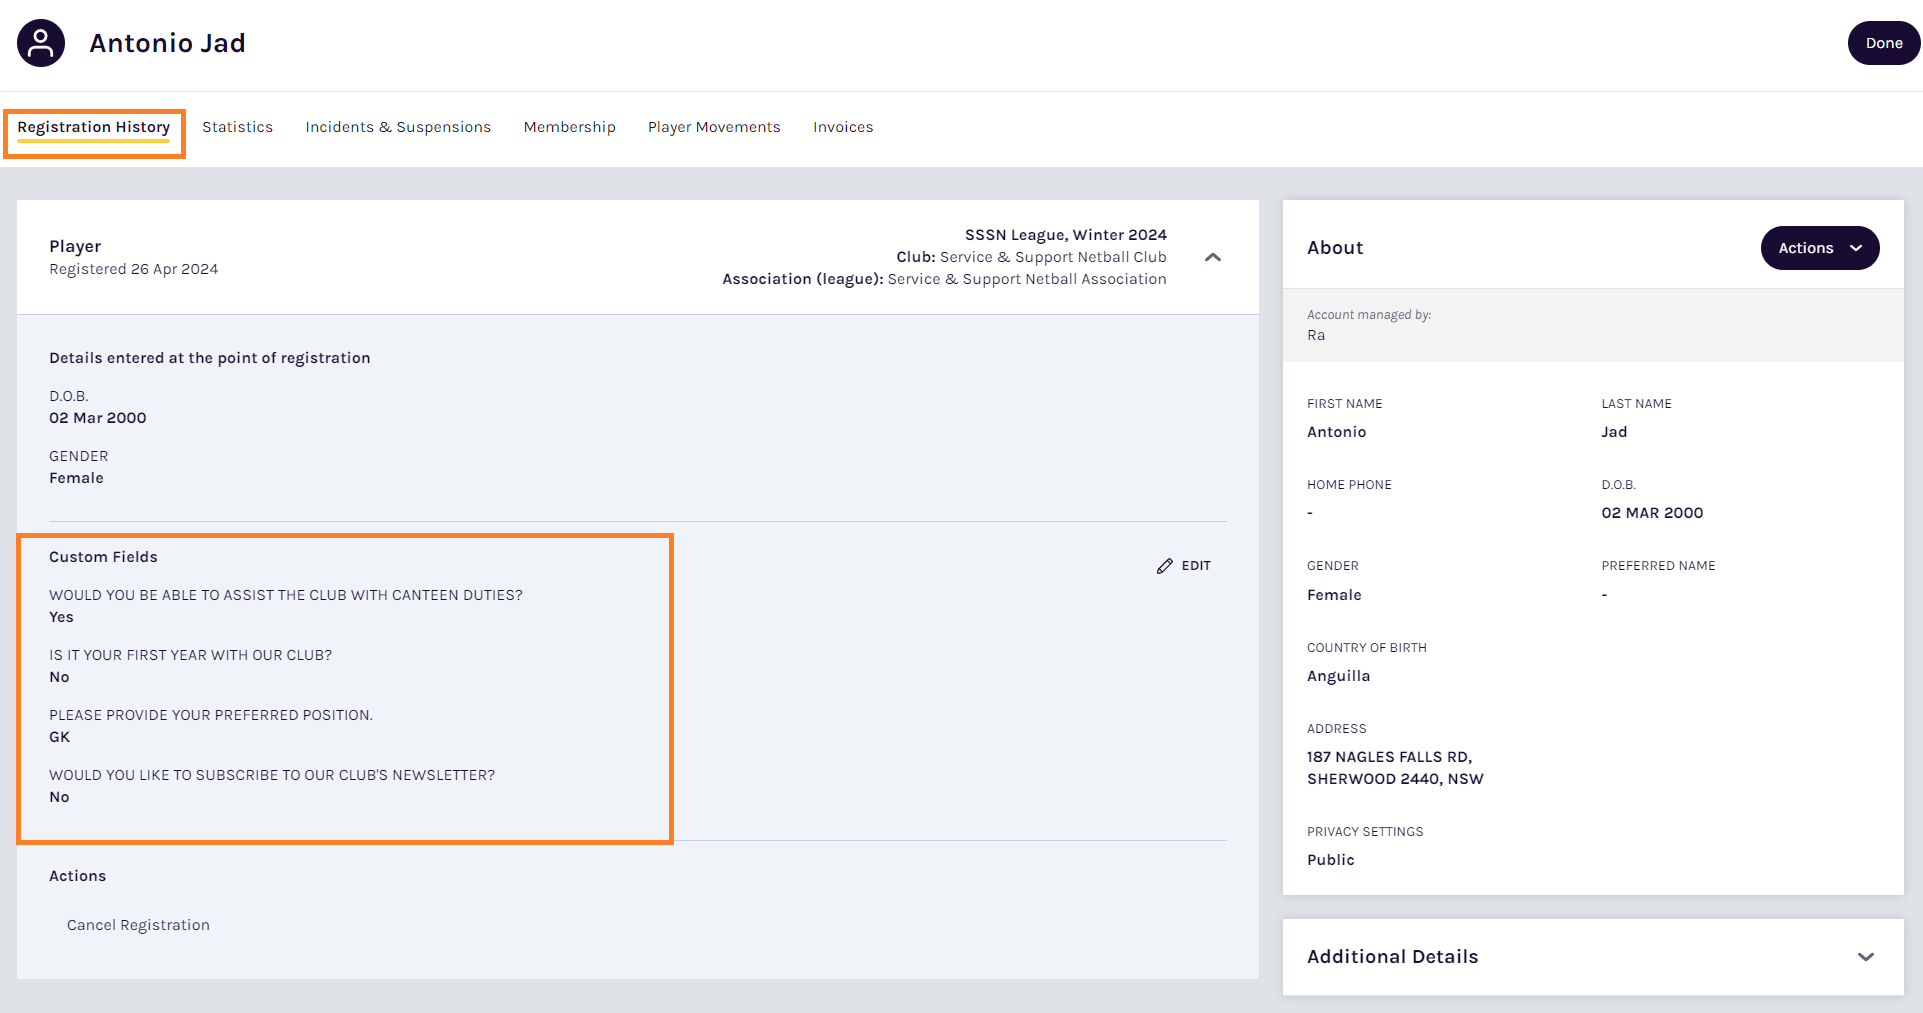Image resolution: width=1923 pixels, height=1013 pixels.
Task: Click '02 Mar 2000' D.O.B. value in registration
Action: pyautogui.click(x=98, y=418)
